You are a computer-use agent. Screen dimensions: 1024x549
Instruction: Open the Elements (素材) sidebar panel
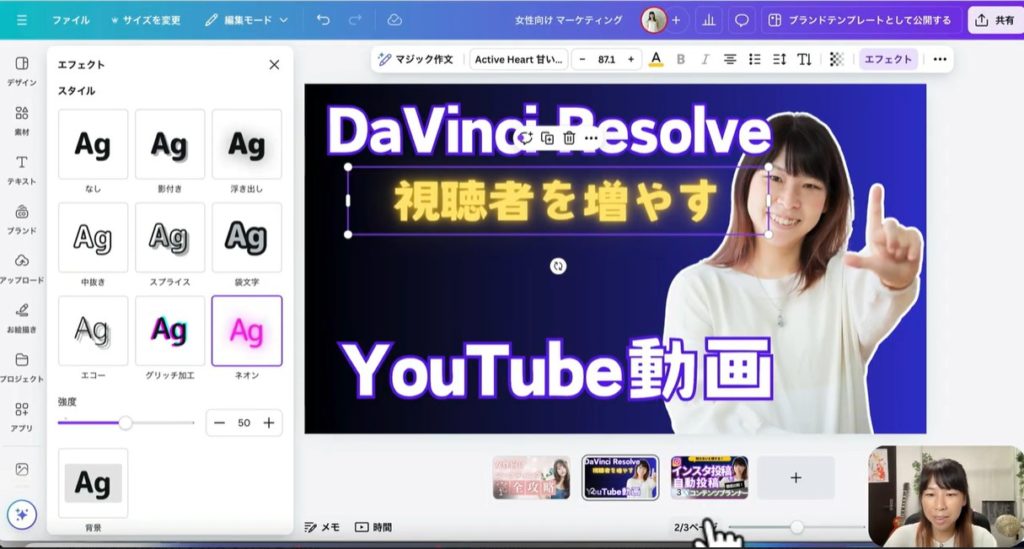[x=22, y=119]
